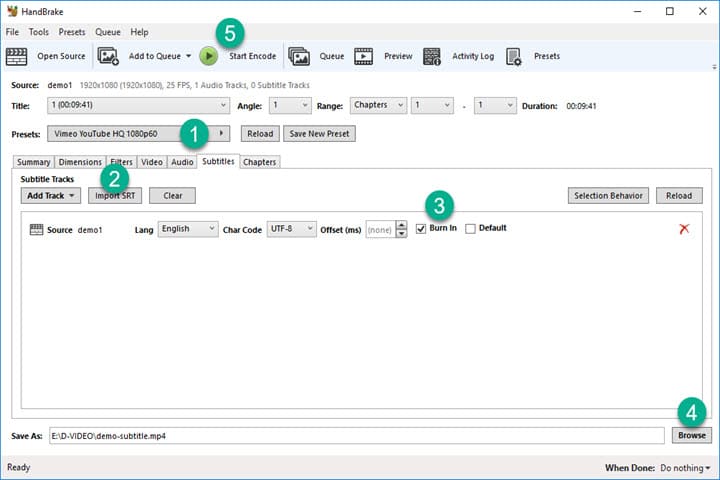This screenshot has height=480, width=720.
Task: Click the Browse button
Action: pos(691,435)
